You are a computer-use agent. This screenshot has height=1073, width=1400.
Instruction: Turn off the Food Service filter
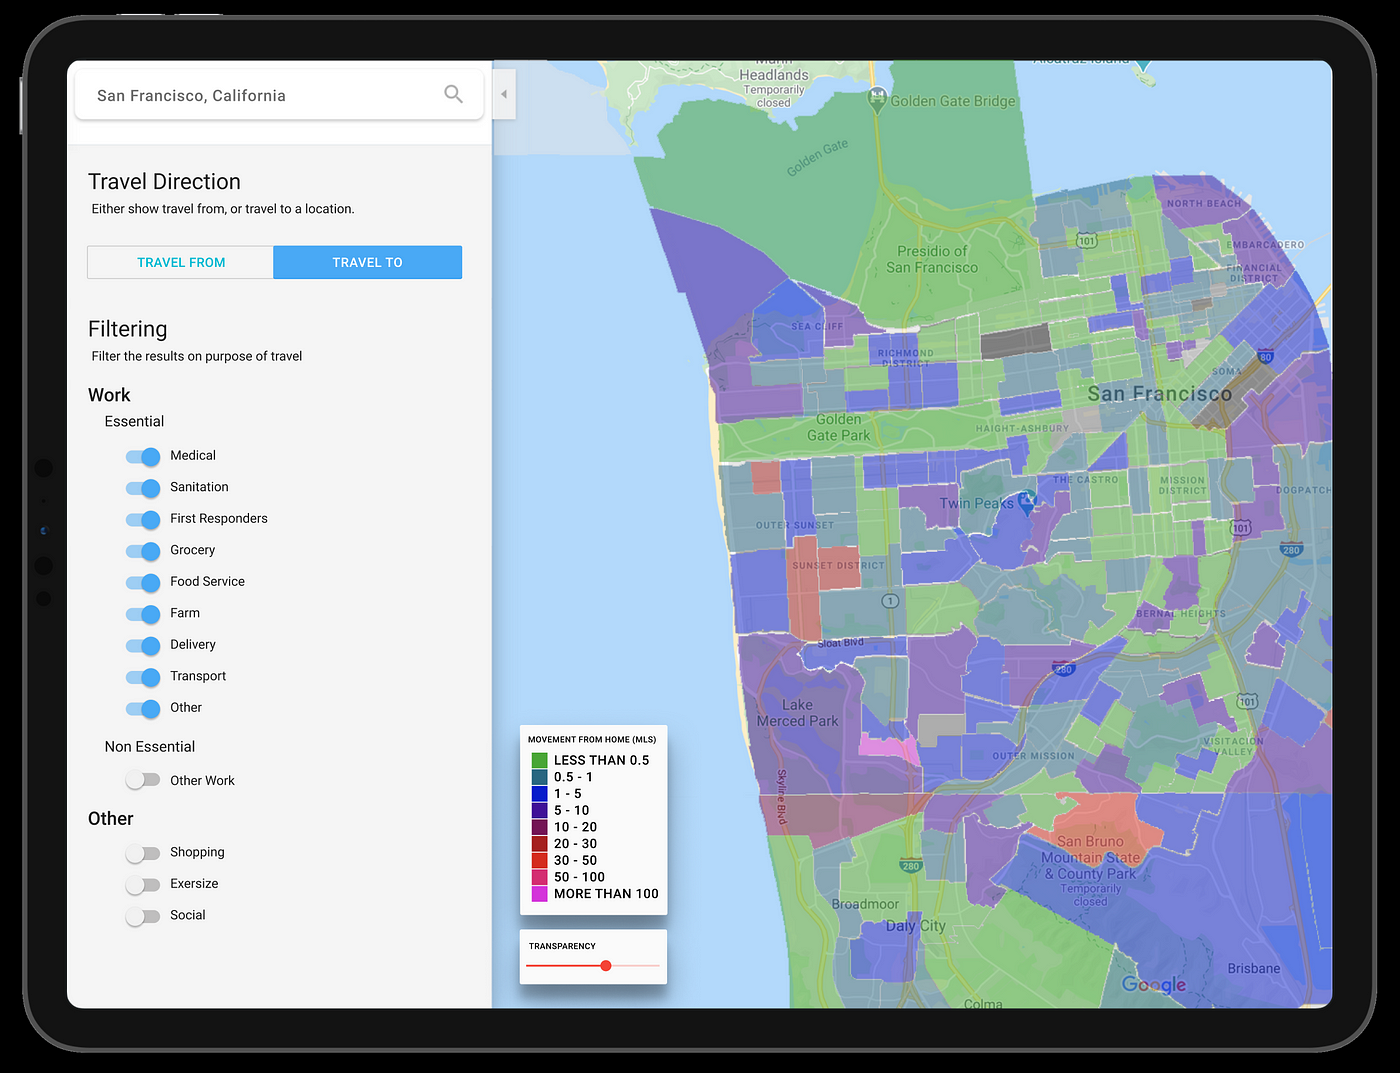click(x=143, y=582)
